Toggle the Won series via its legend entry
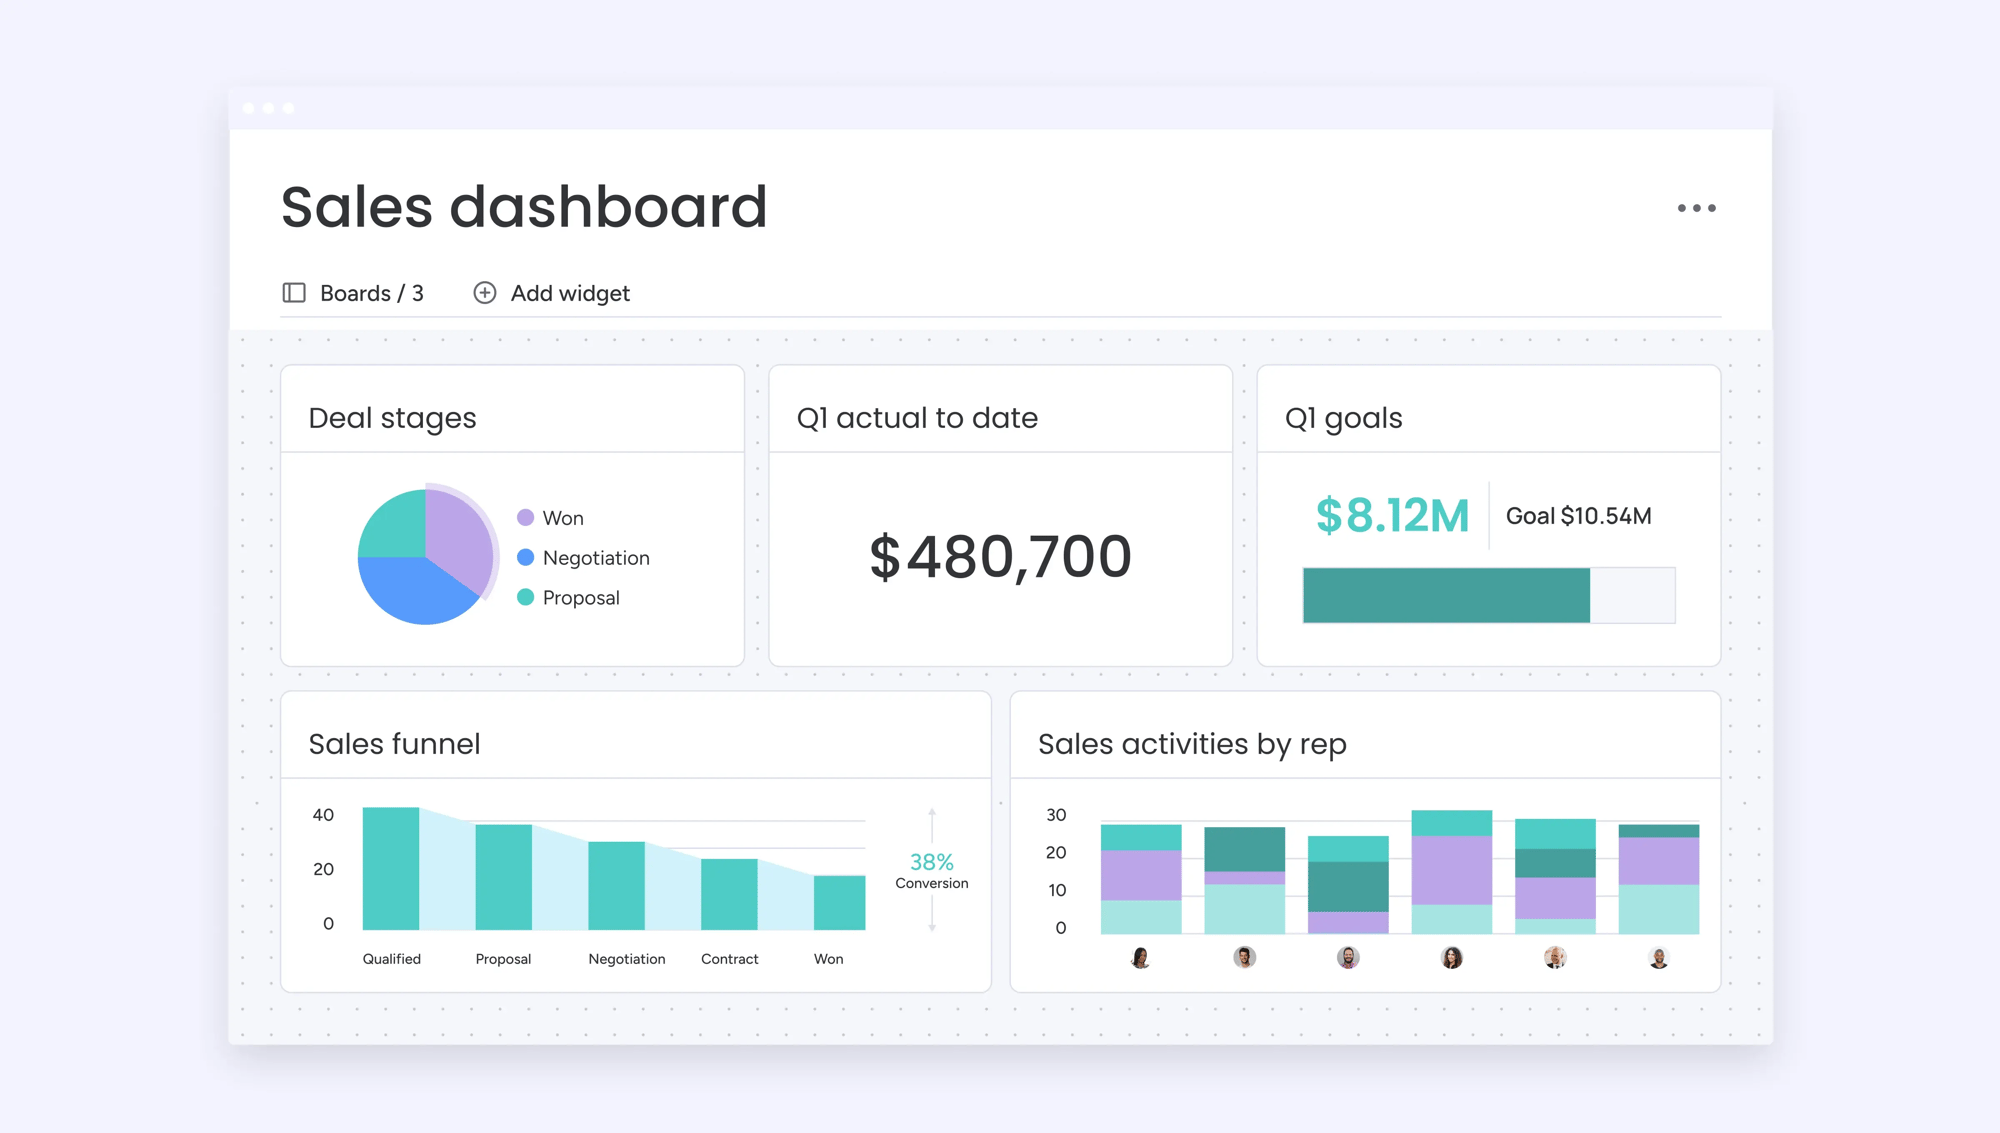Viewport: 2000px width, 1133px height. coord(562,517)
